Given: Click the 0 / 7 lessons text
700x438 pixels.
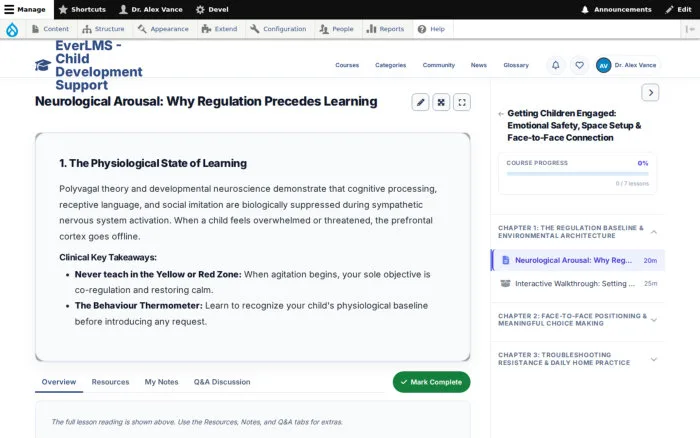Looking at the screenshot, I should [x=632, y=184].
